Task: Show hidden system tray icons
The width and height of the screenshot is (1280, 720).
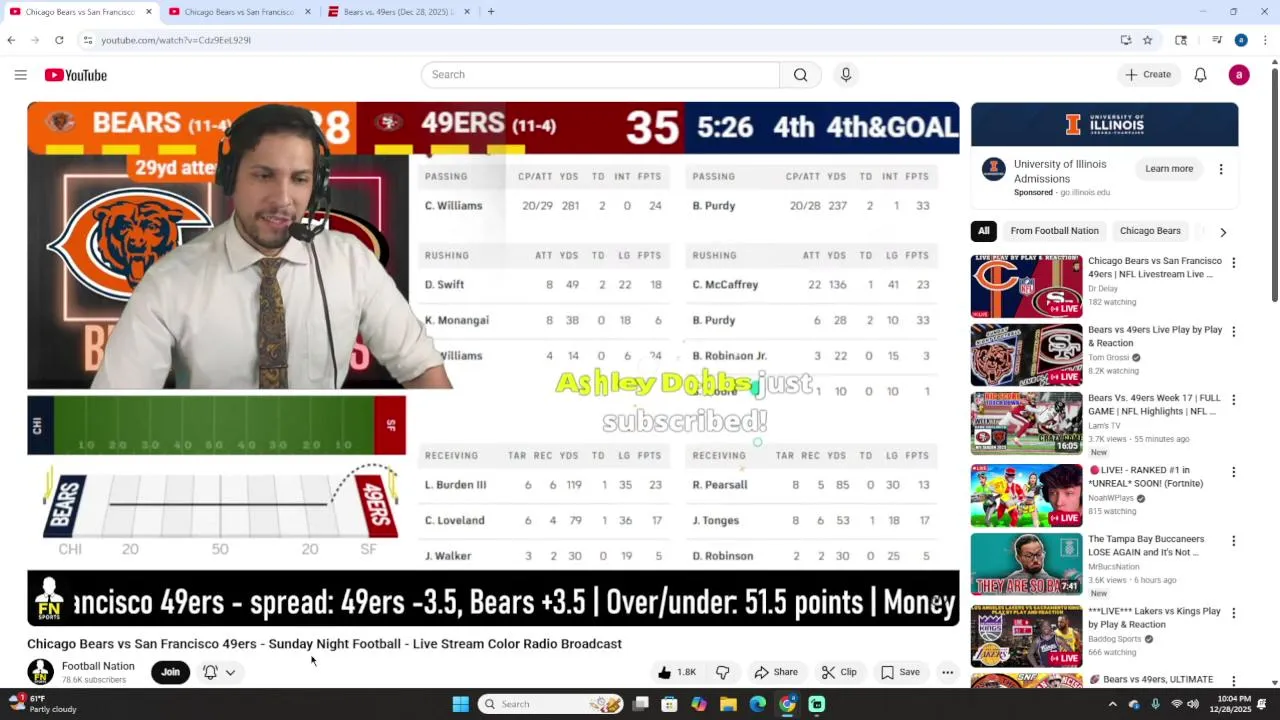Action: (1112, 704)
